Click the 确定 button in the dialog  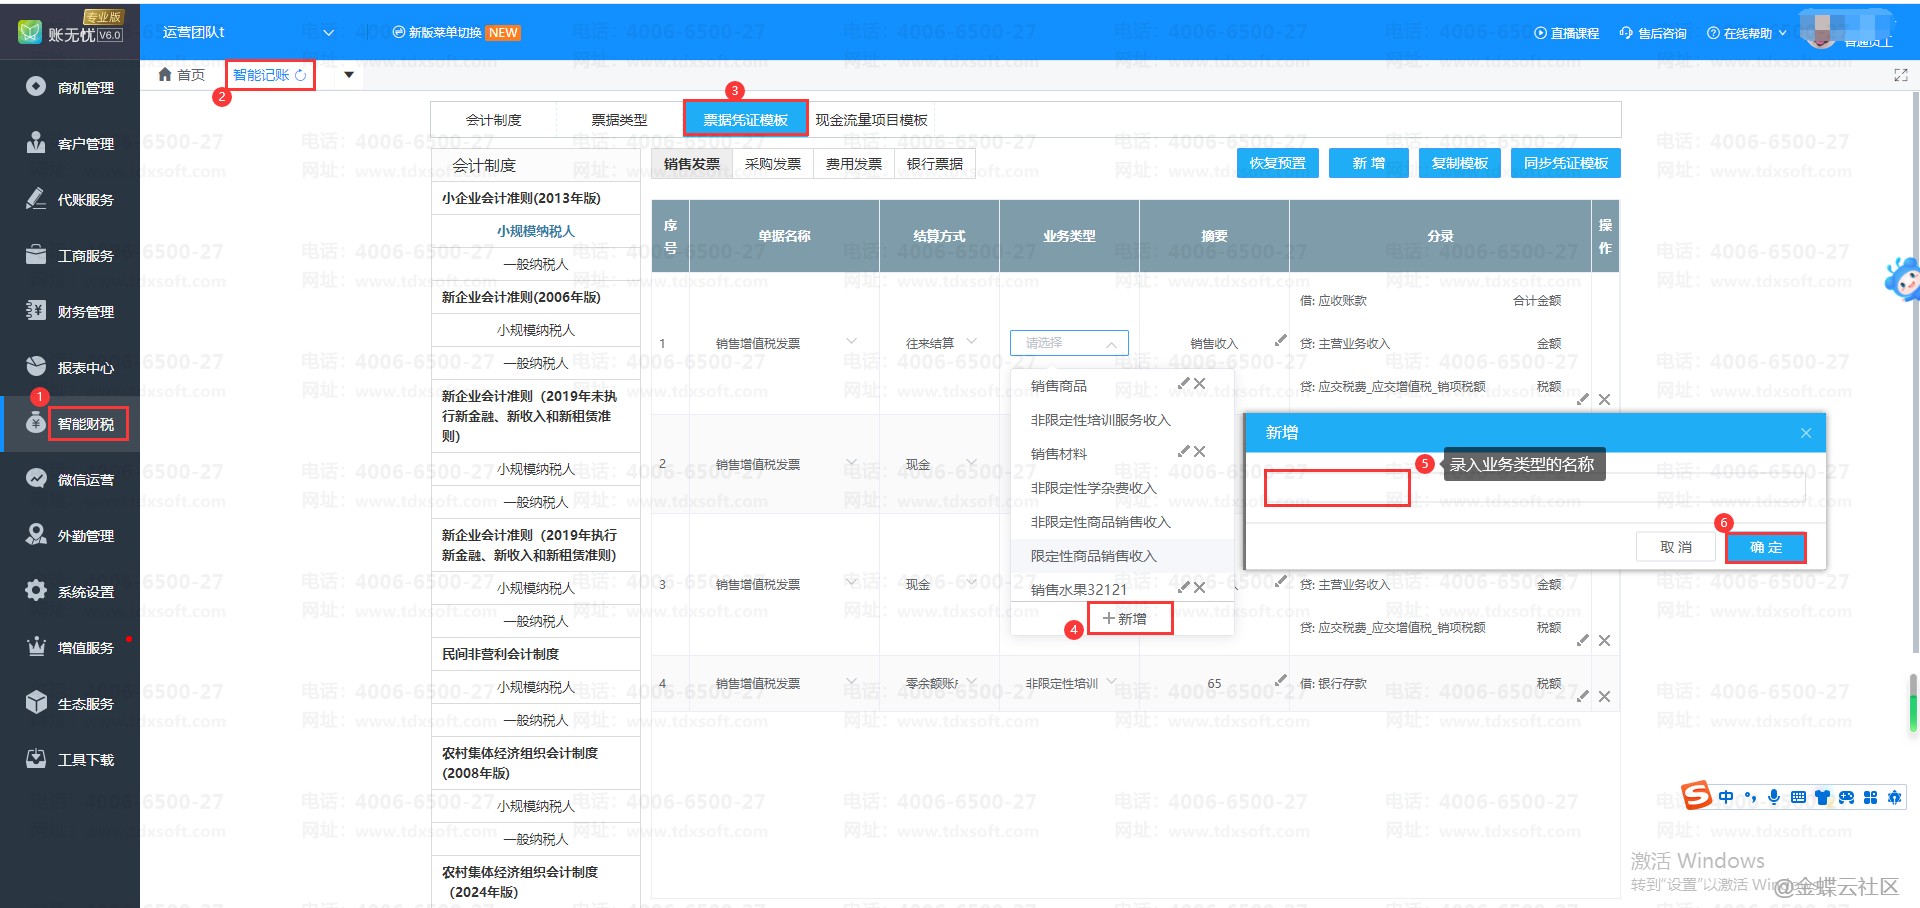point(1765,547)
